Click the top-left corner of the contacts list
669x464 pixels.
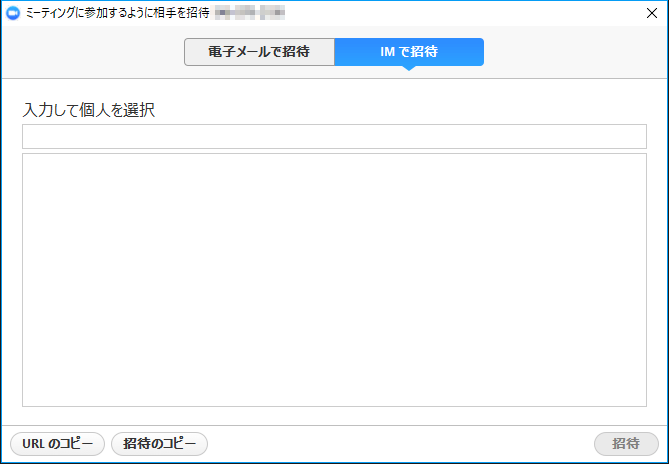tap(27, 158)
